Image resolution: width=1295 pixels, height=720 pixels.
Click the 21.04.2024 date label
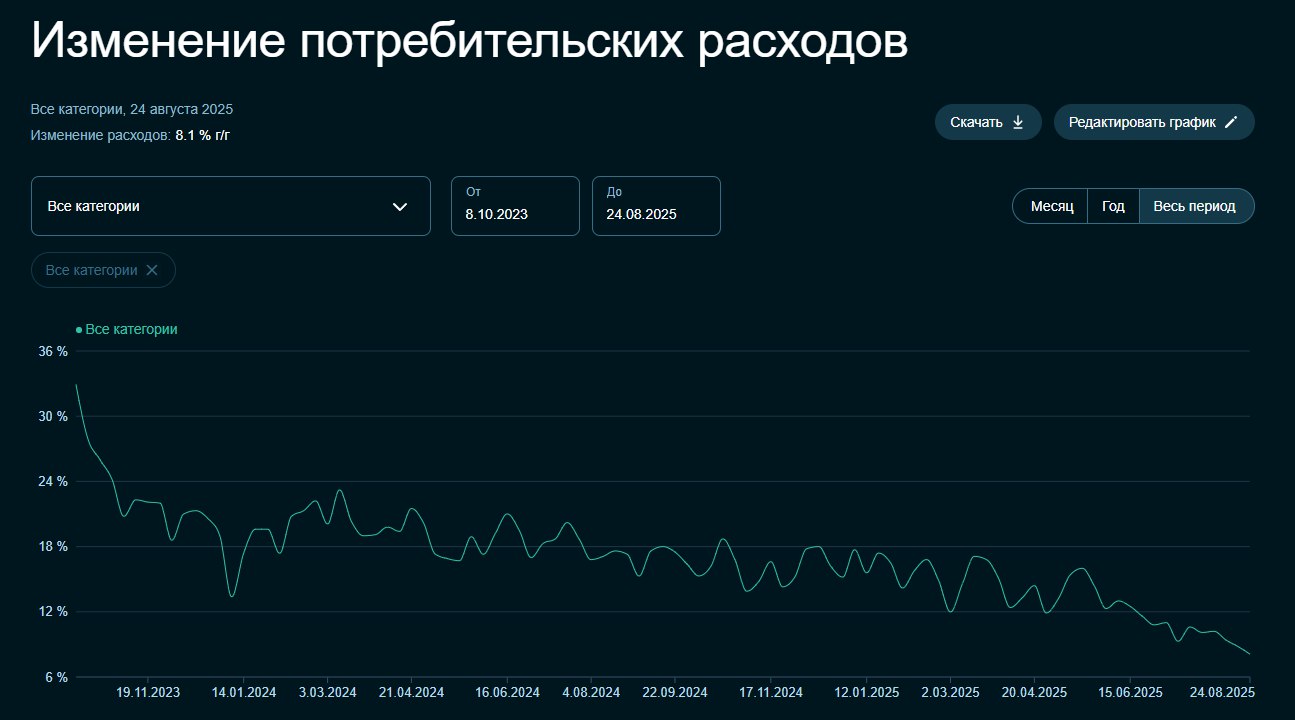[x=412, y=692]
